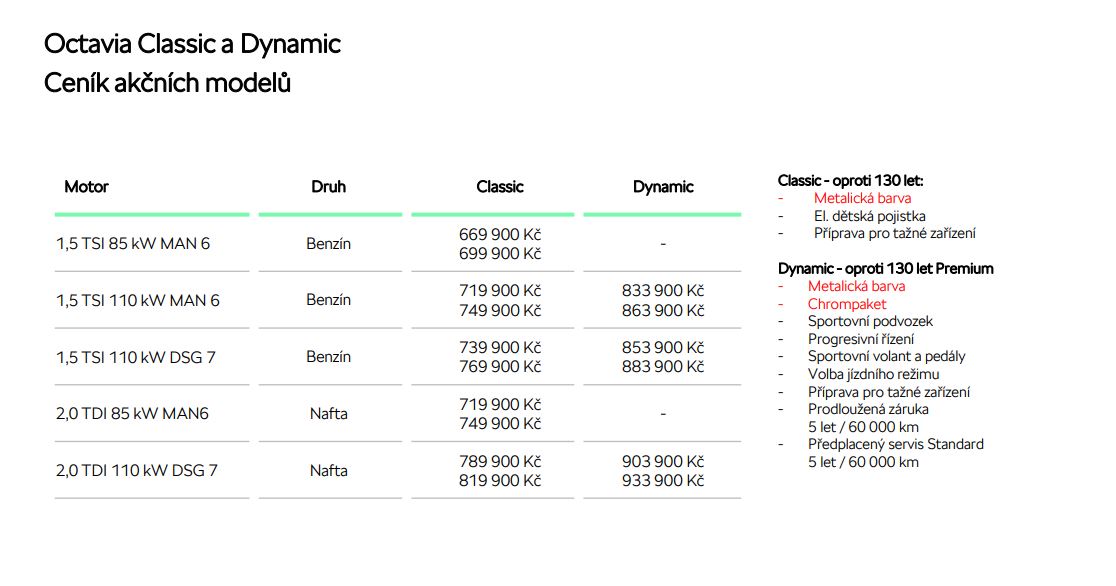This screenshot has width=1116, height=586.
Task: Click the Dynamic column header in table
Action: (662, 187)
